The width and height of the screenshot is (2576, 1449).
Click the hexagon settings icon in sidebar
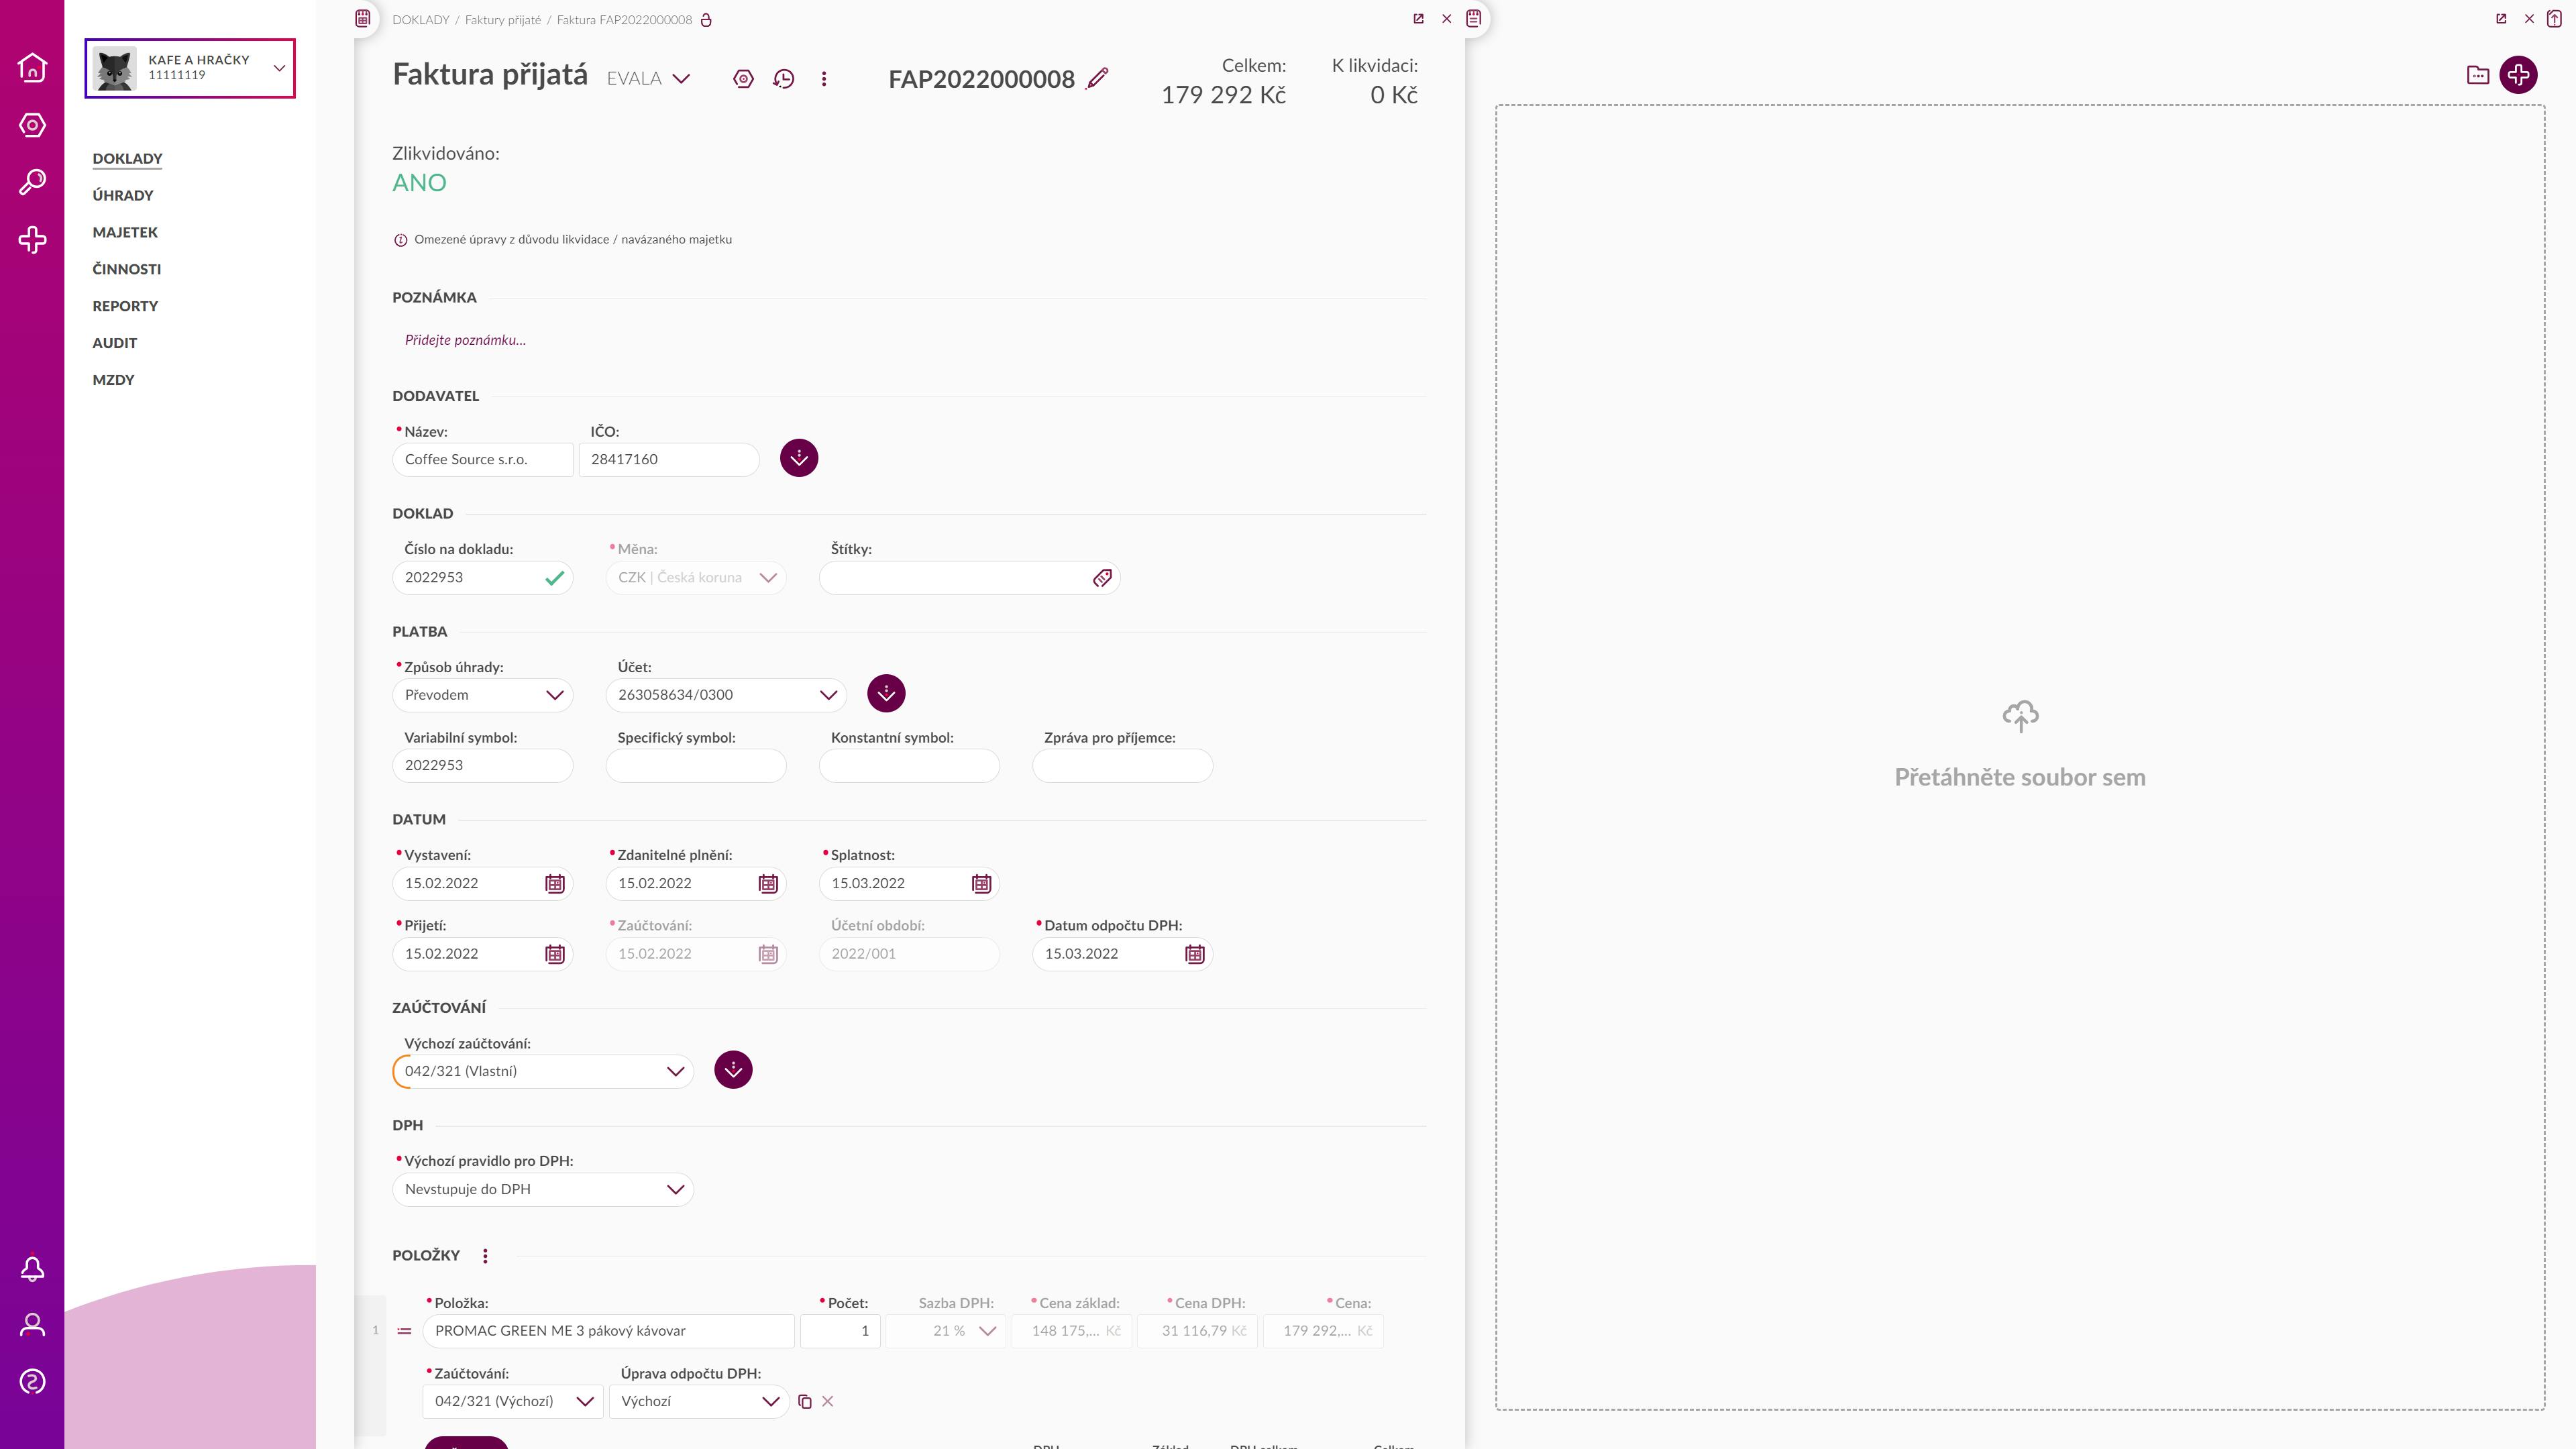point(32,125)
